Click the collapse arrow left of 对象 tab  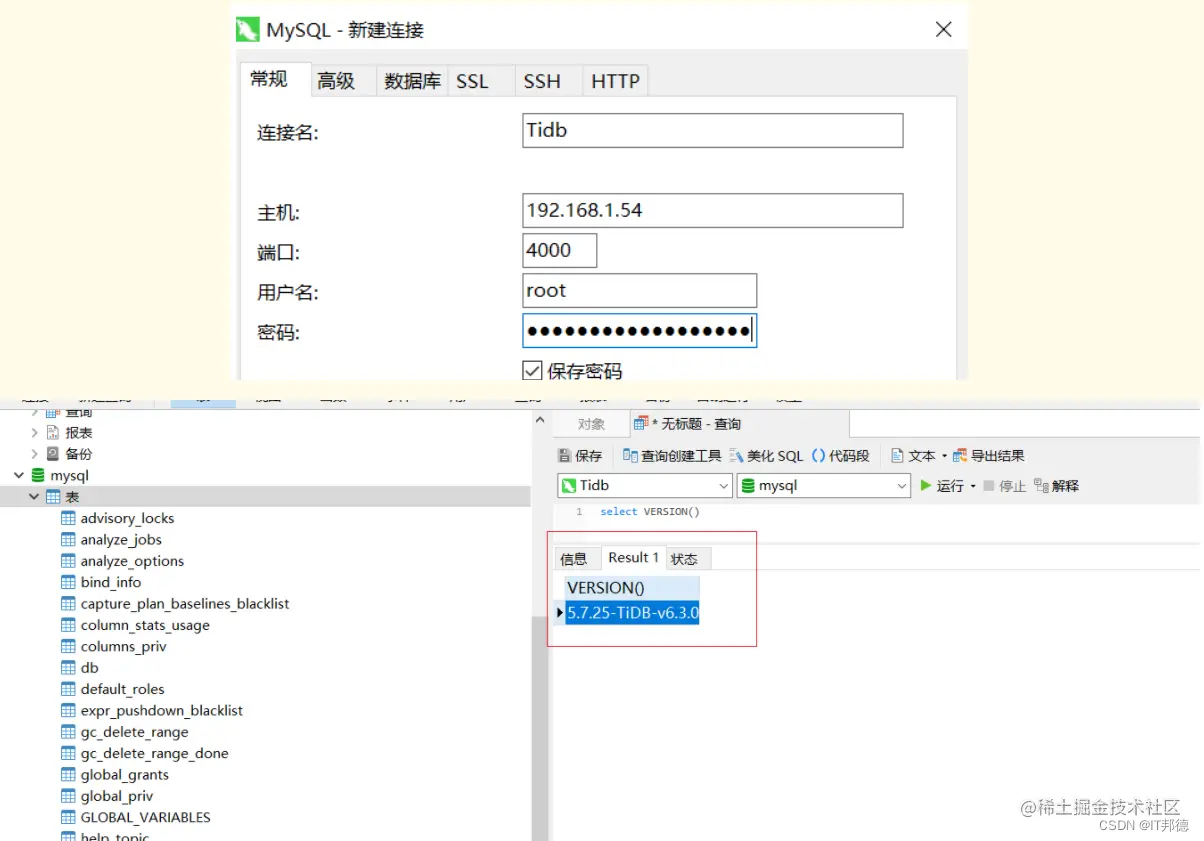click(540, 420)
